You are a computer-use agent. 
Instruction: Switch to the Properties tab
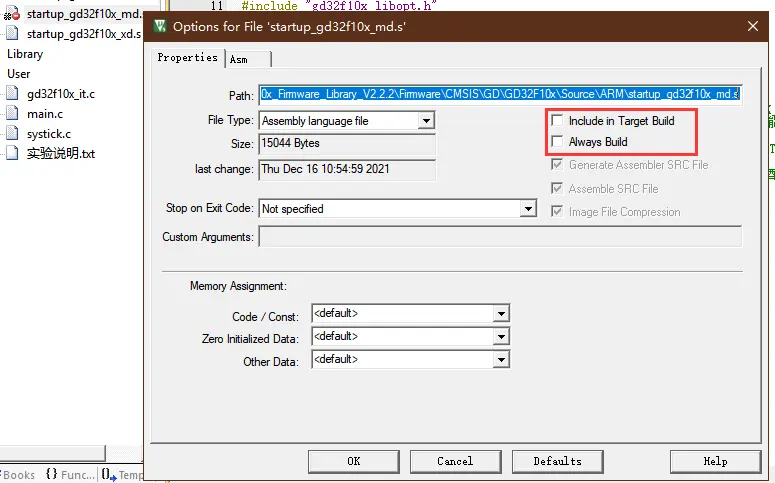pos(187,57)
